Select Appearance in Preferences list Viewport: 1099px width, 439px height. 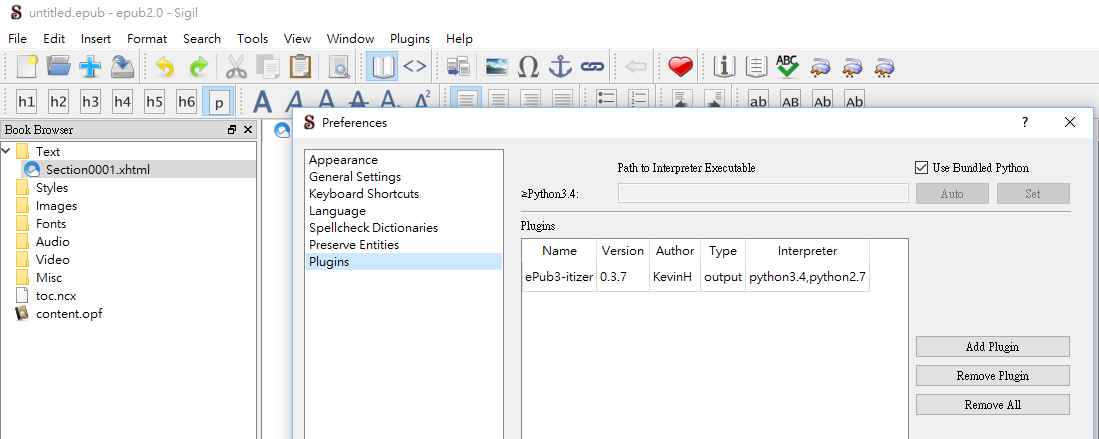tap(404, 160)
